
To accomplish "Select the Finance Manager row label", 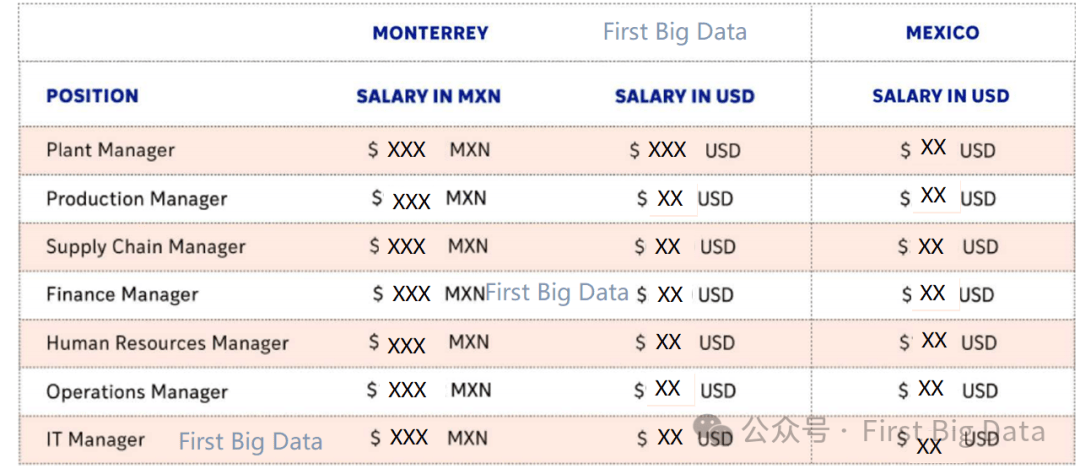I will (x=122, y=295).
